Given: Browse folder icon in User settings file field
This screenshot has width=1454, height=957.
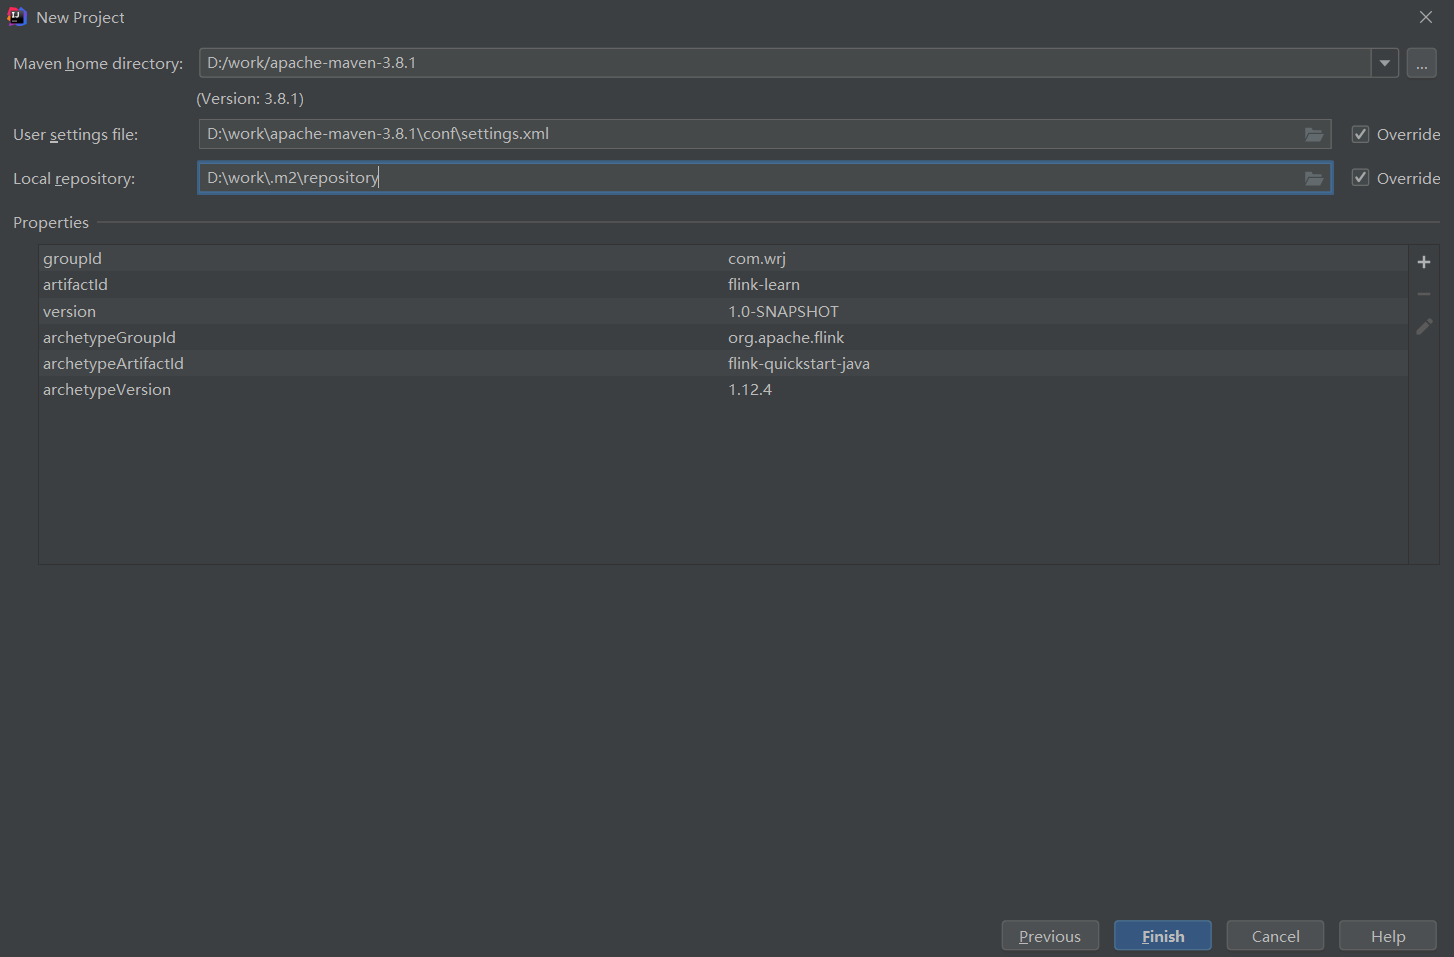Looking at the screenshot, I should coord(1314,134).
